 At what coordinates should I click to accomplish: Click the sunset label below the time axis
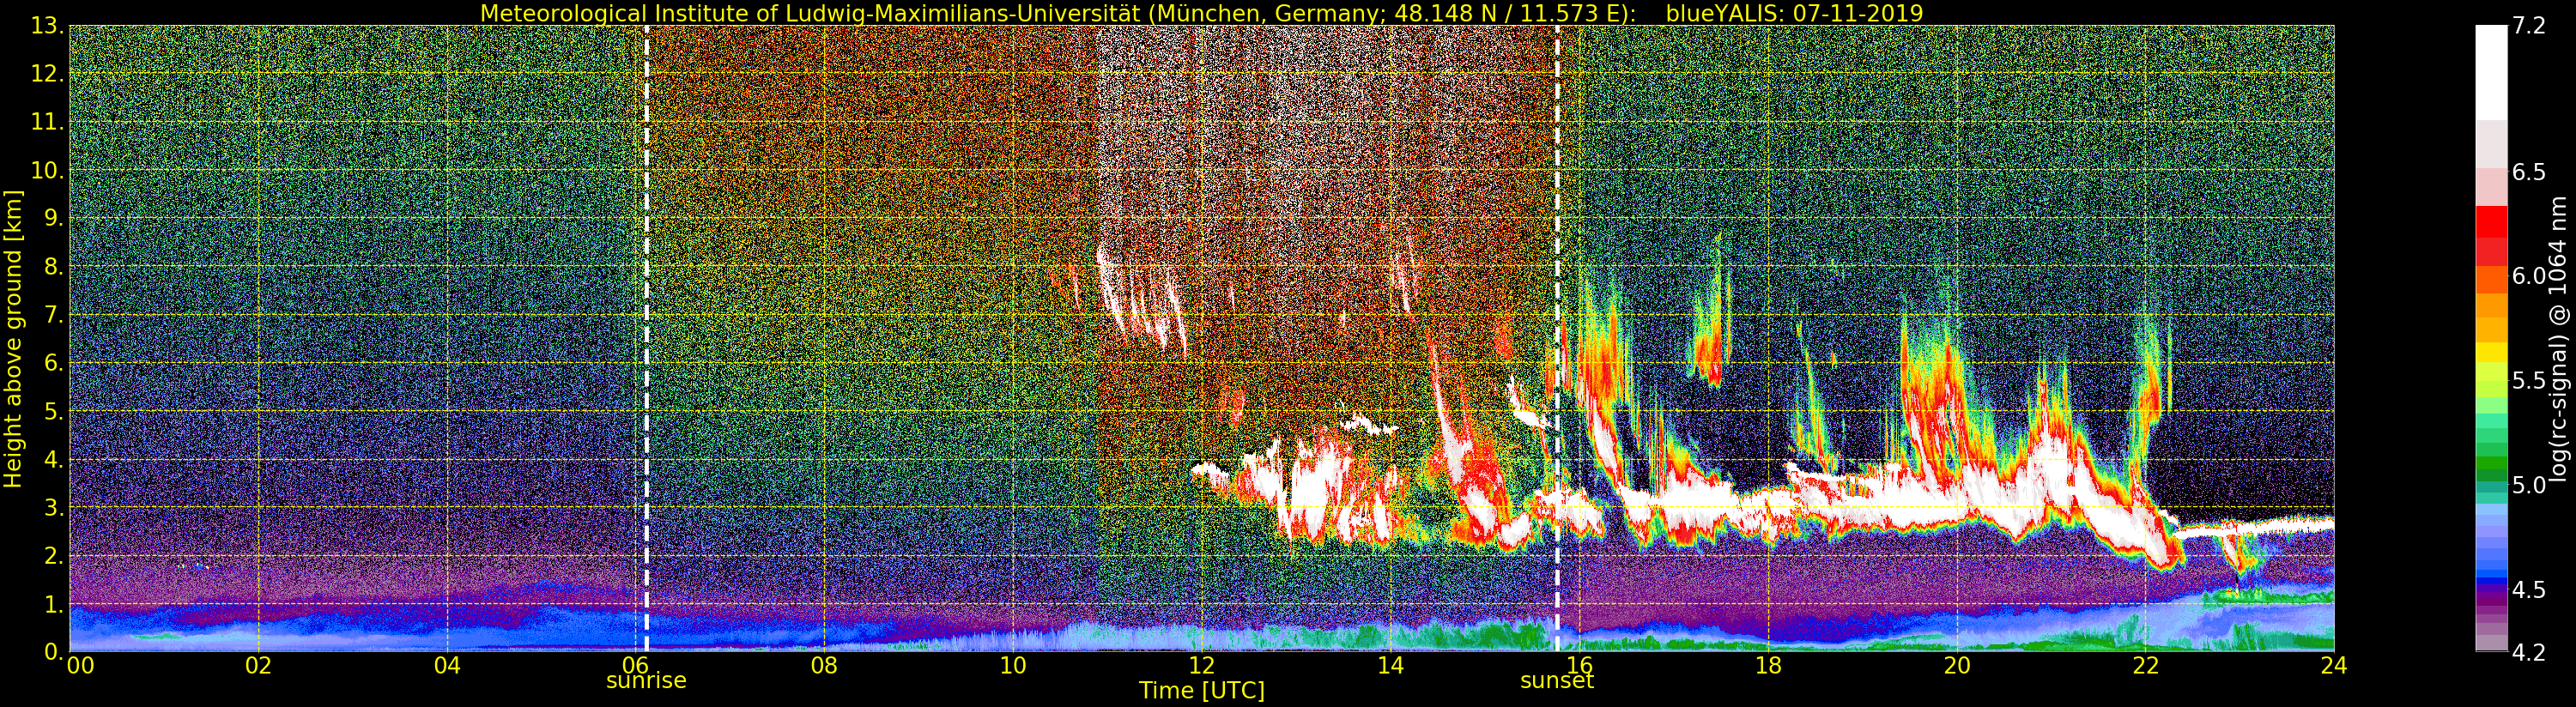click(x=1556, y=681)
